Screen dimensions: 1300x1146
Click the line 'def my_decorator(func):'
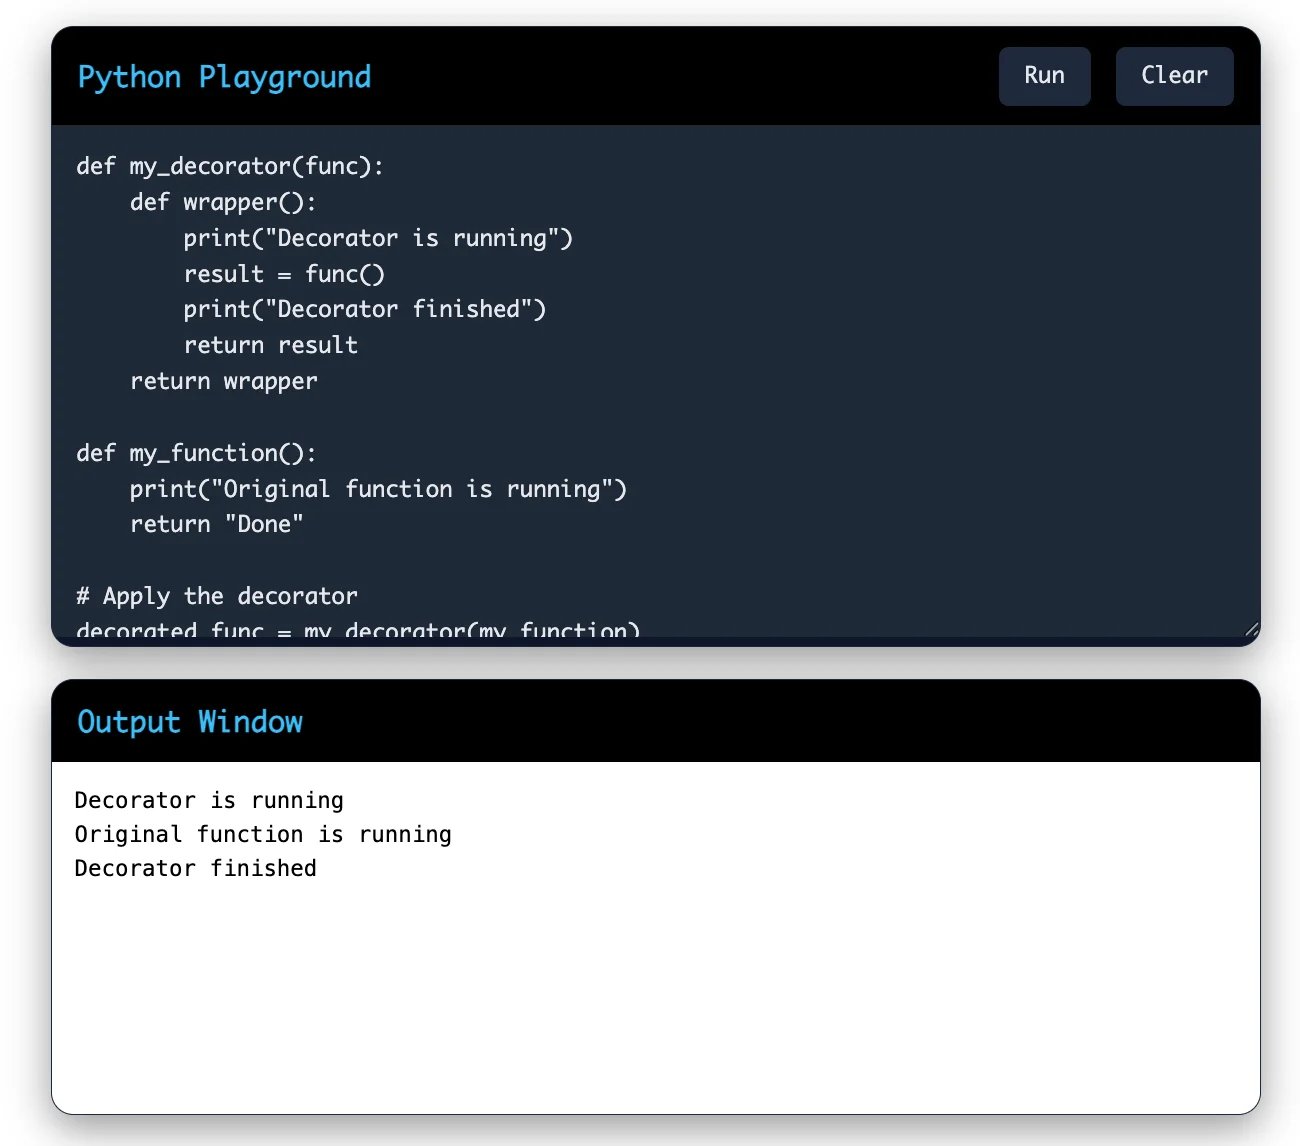pyautogui.click(x=230, y=166)
